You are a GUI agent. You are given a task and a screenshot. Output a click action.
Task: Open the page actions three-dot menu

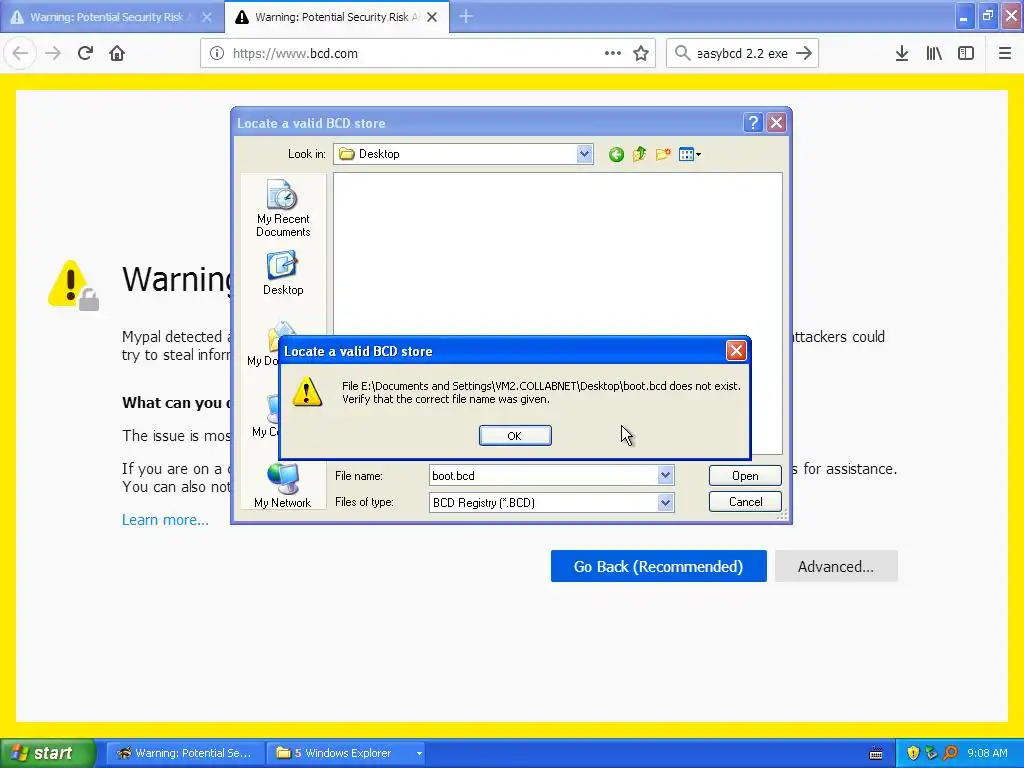(613, 54)
